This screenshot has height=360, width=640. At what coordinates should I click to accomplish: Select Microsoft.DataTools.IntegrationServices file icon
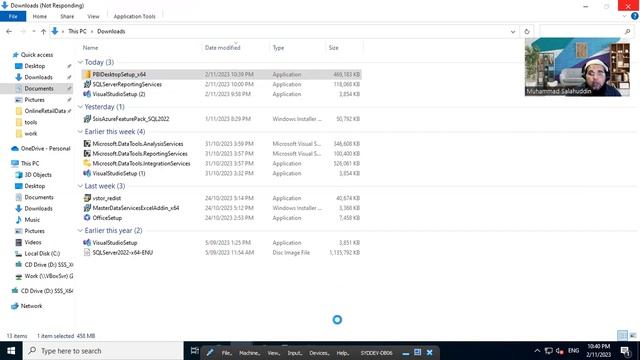coord(87,163)
